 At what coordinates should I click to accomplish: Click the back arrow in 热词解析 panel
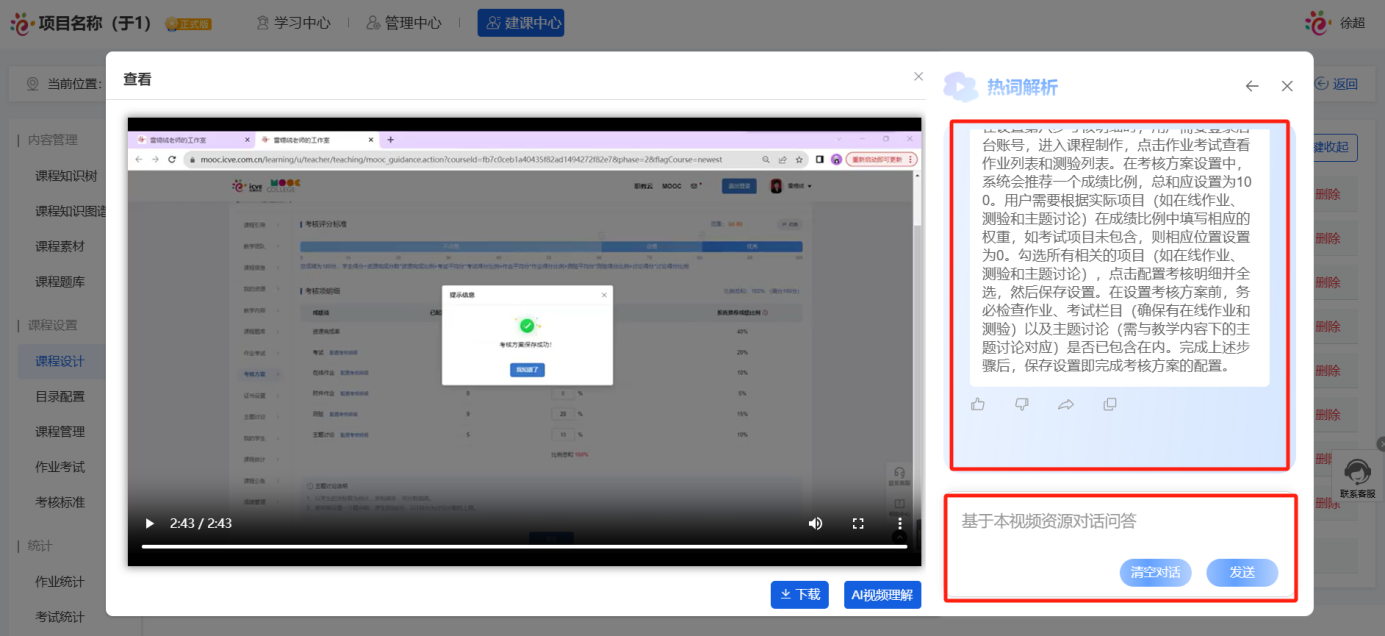point(1251,86)
